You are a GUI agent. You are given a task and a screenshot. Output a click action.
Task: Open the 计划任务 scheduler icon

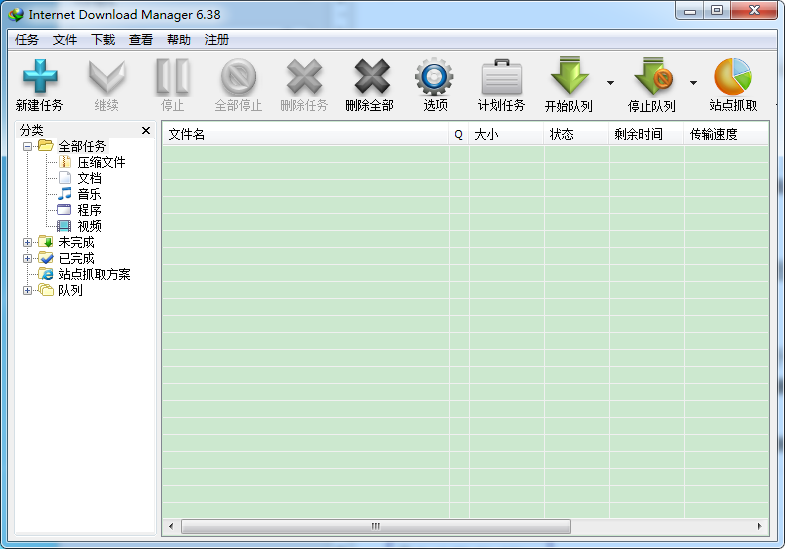pos(501,77)
